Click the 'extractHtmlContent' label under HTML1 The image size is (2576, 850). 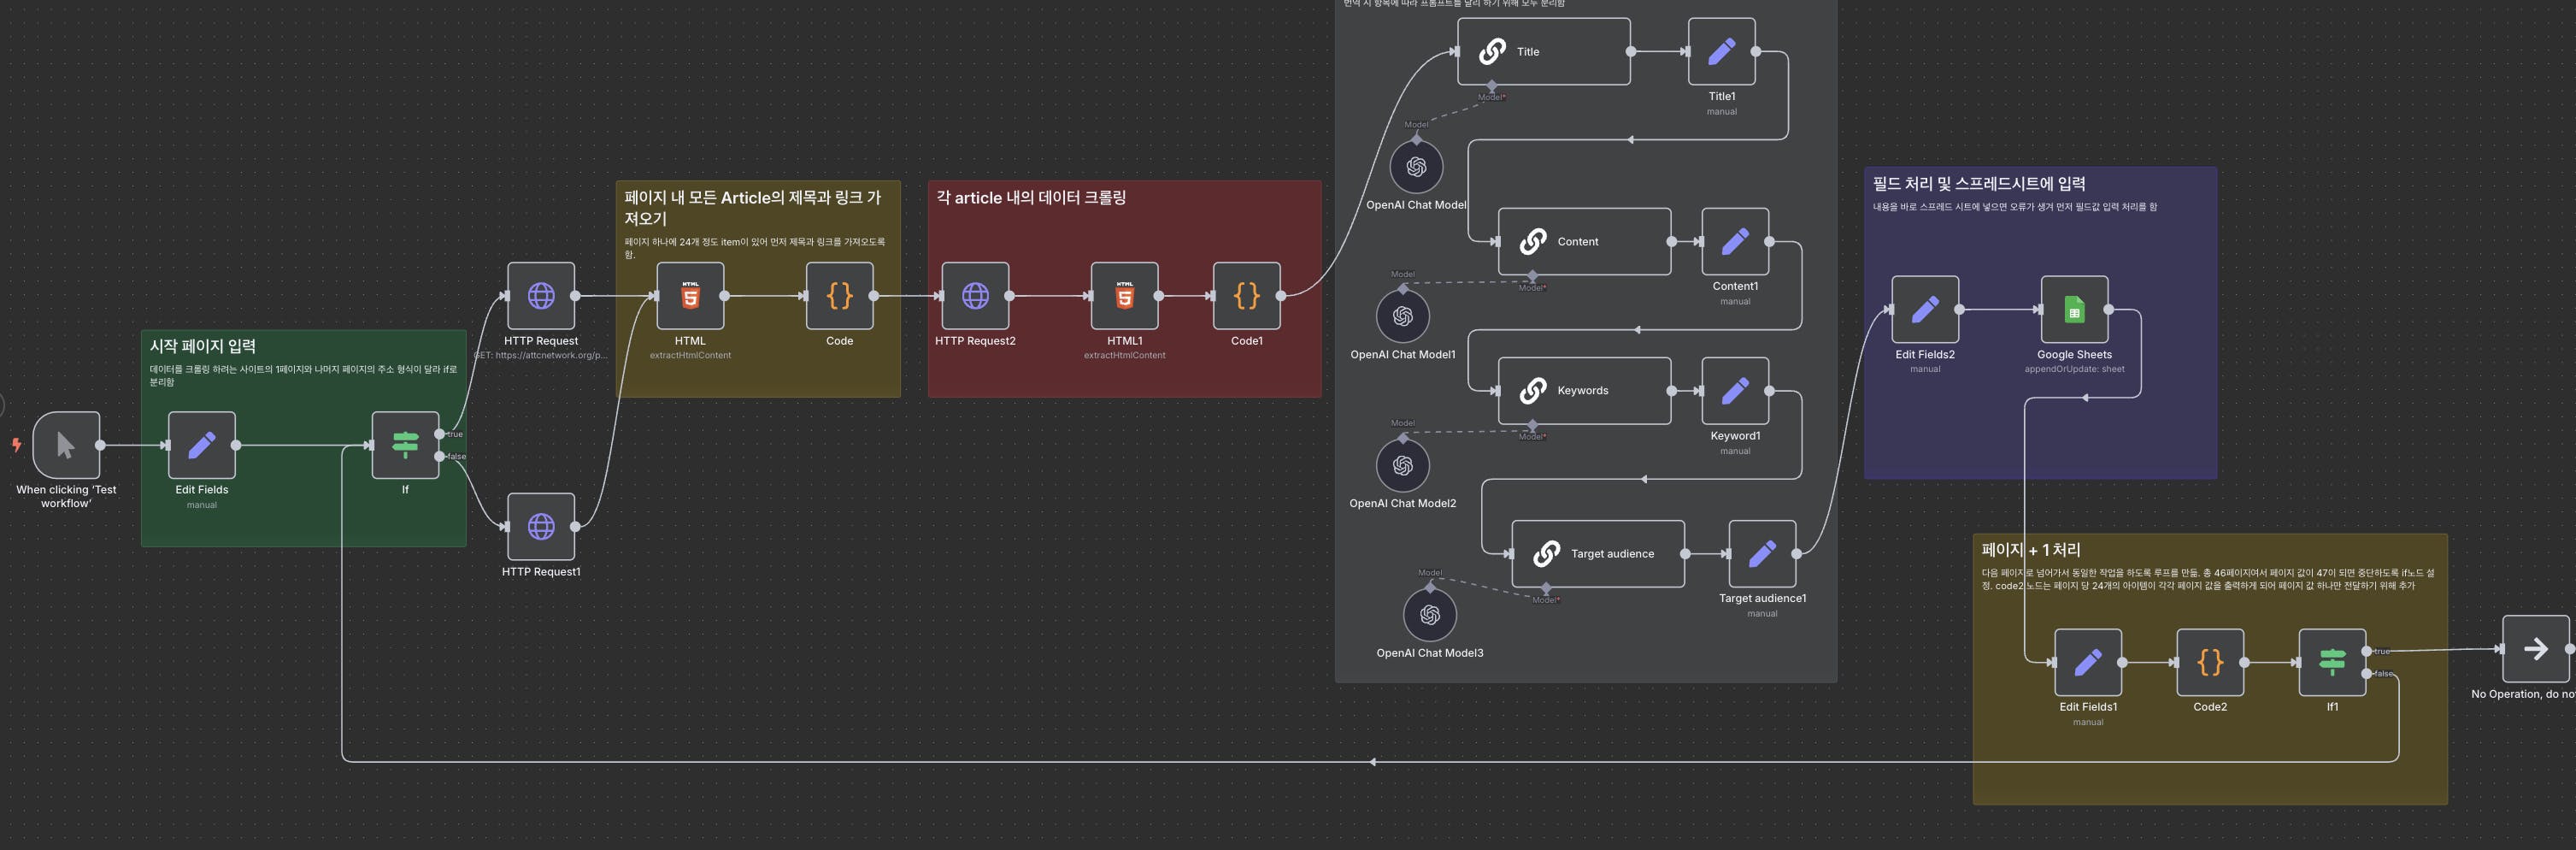coord(1124,355)
